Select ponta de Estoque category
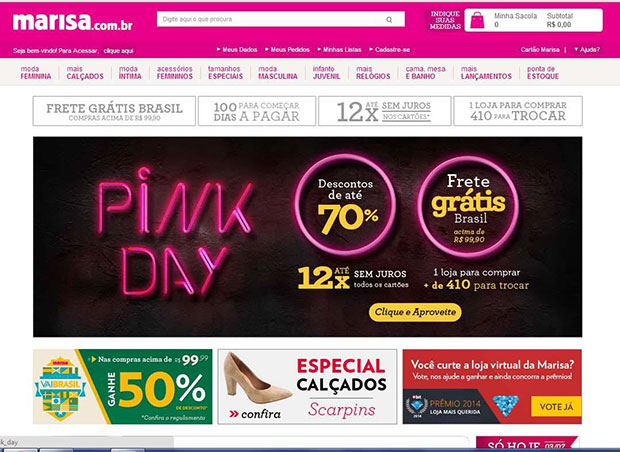Image resolution: width=620 pixels, height=452 pixels. tap(542, 73)
